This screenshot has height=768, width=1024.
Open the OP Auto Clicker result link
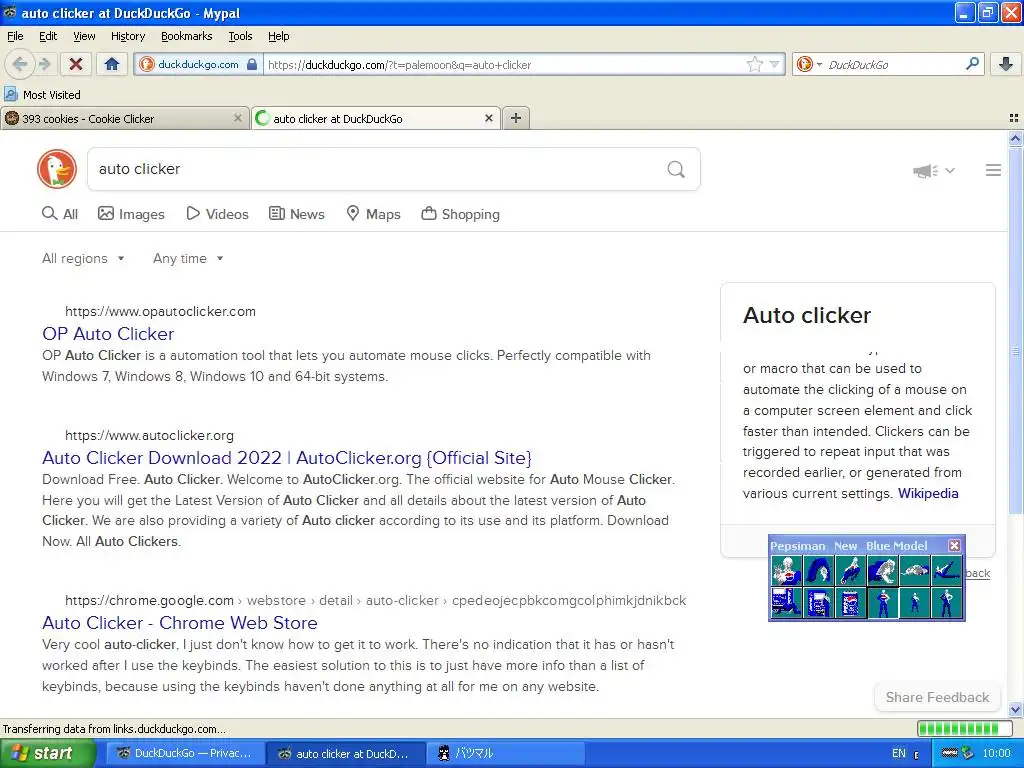coord(108,334)
